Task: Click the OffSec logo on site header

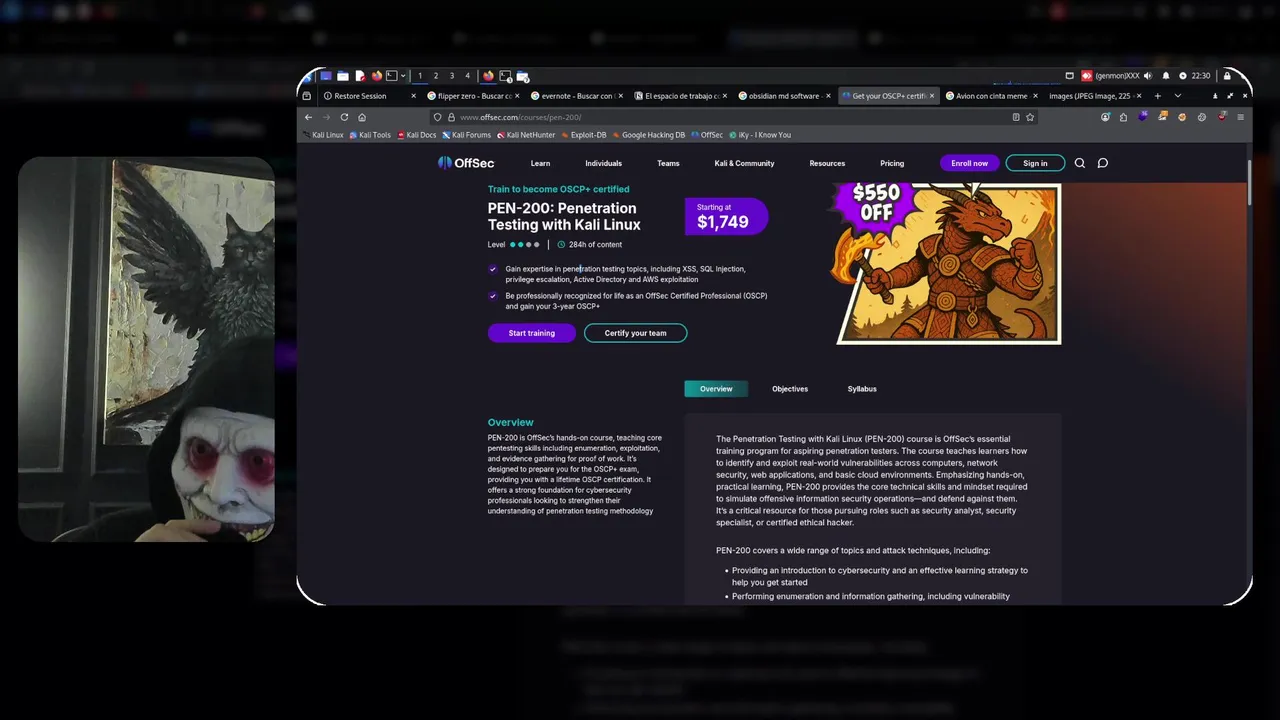Action: coord(466,163)
